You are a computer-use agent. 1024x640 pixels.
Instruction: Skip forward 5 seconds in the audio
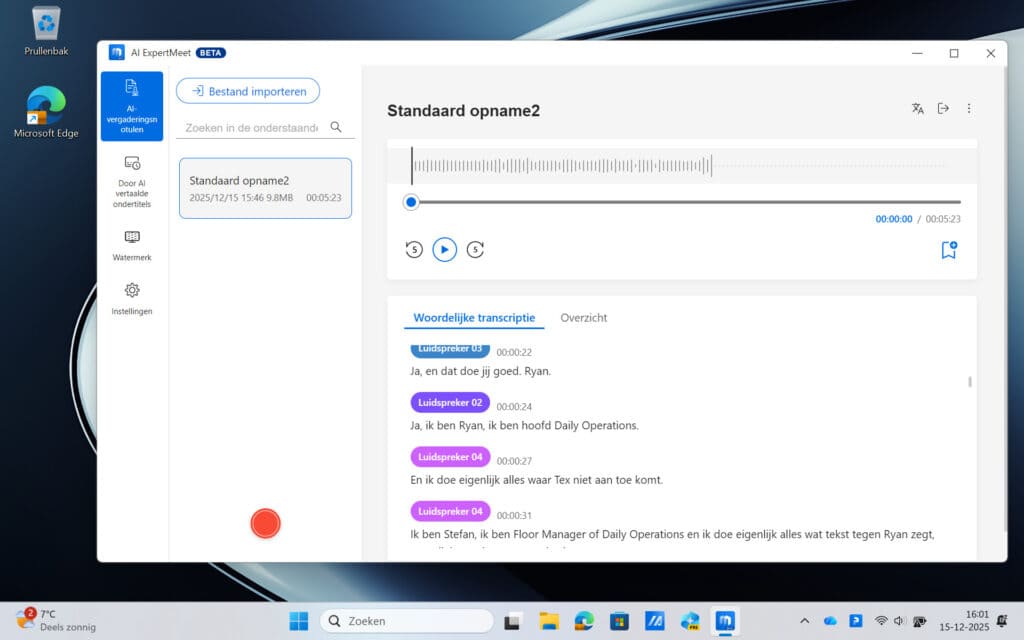click(x=476, y=249)
